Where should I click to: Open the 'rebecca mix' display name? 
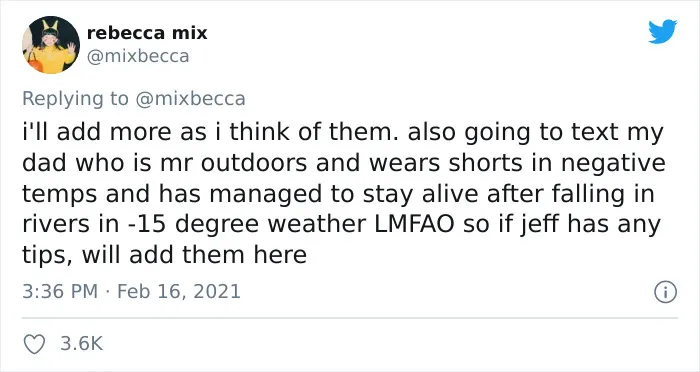pyautogui.click(x=147, y=33)
